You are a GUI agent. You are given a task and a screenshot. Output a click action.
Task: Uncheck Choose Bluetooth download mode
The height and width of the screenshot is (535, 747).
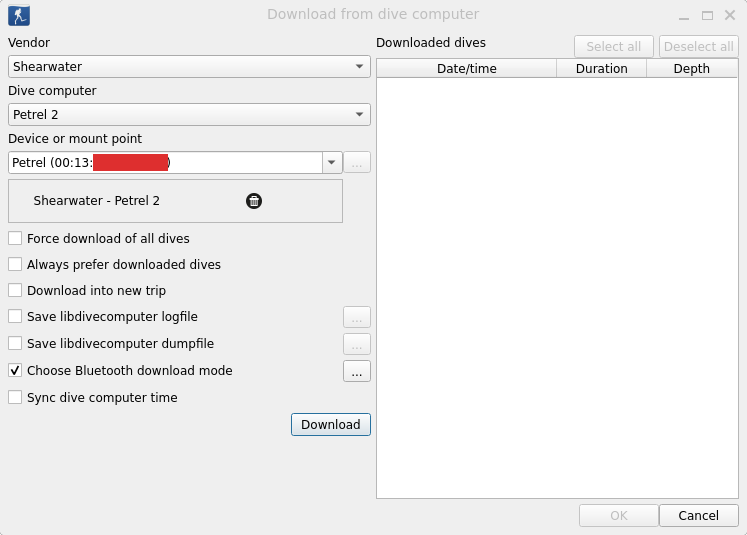15,371
